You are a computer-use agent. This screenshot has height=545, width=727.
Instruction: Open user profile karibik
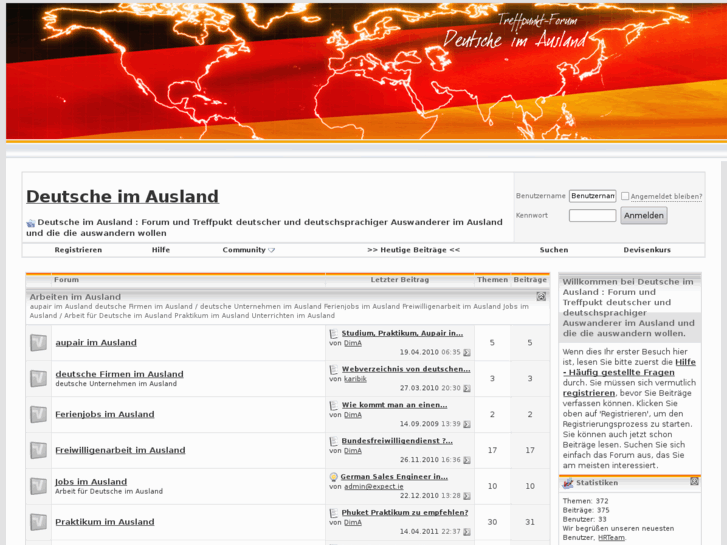point(355,379)
